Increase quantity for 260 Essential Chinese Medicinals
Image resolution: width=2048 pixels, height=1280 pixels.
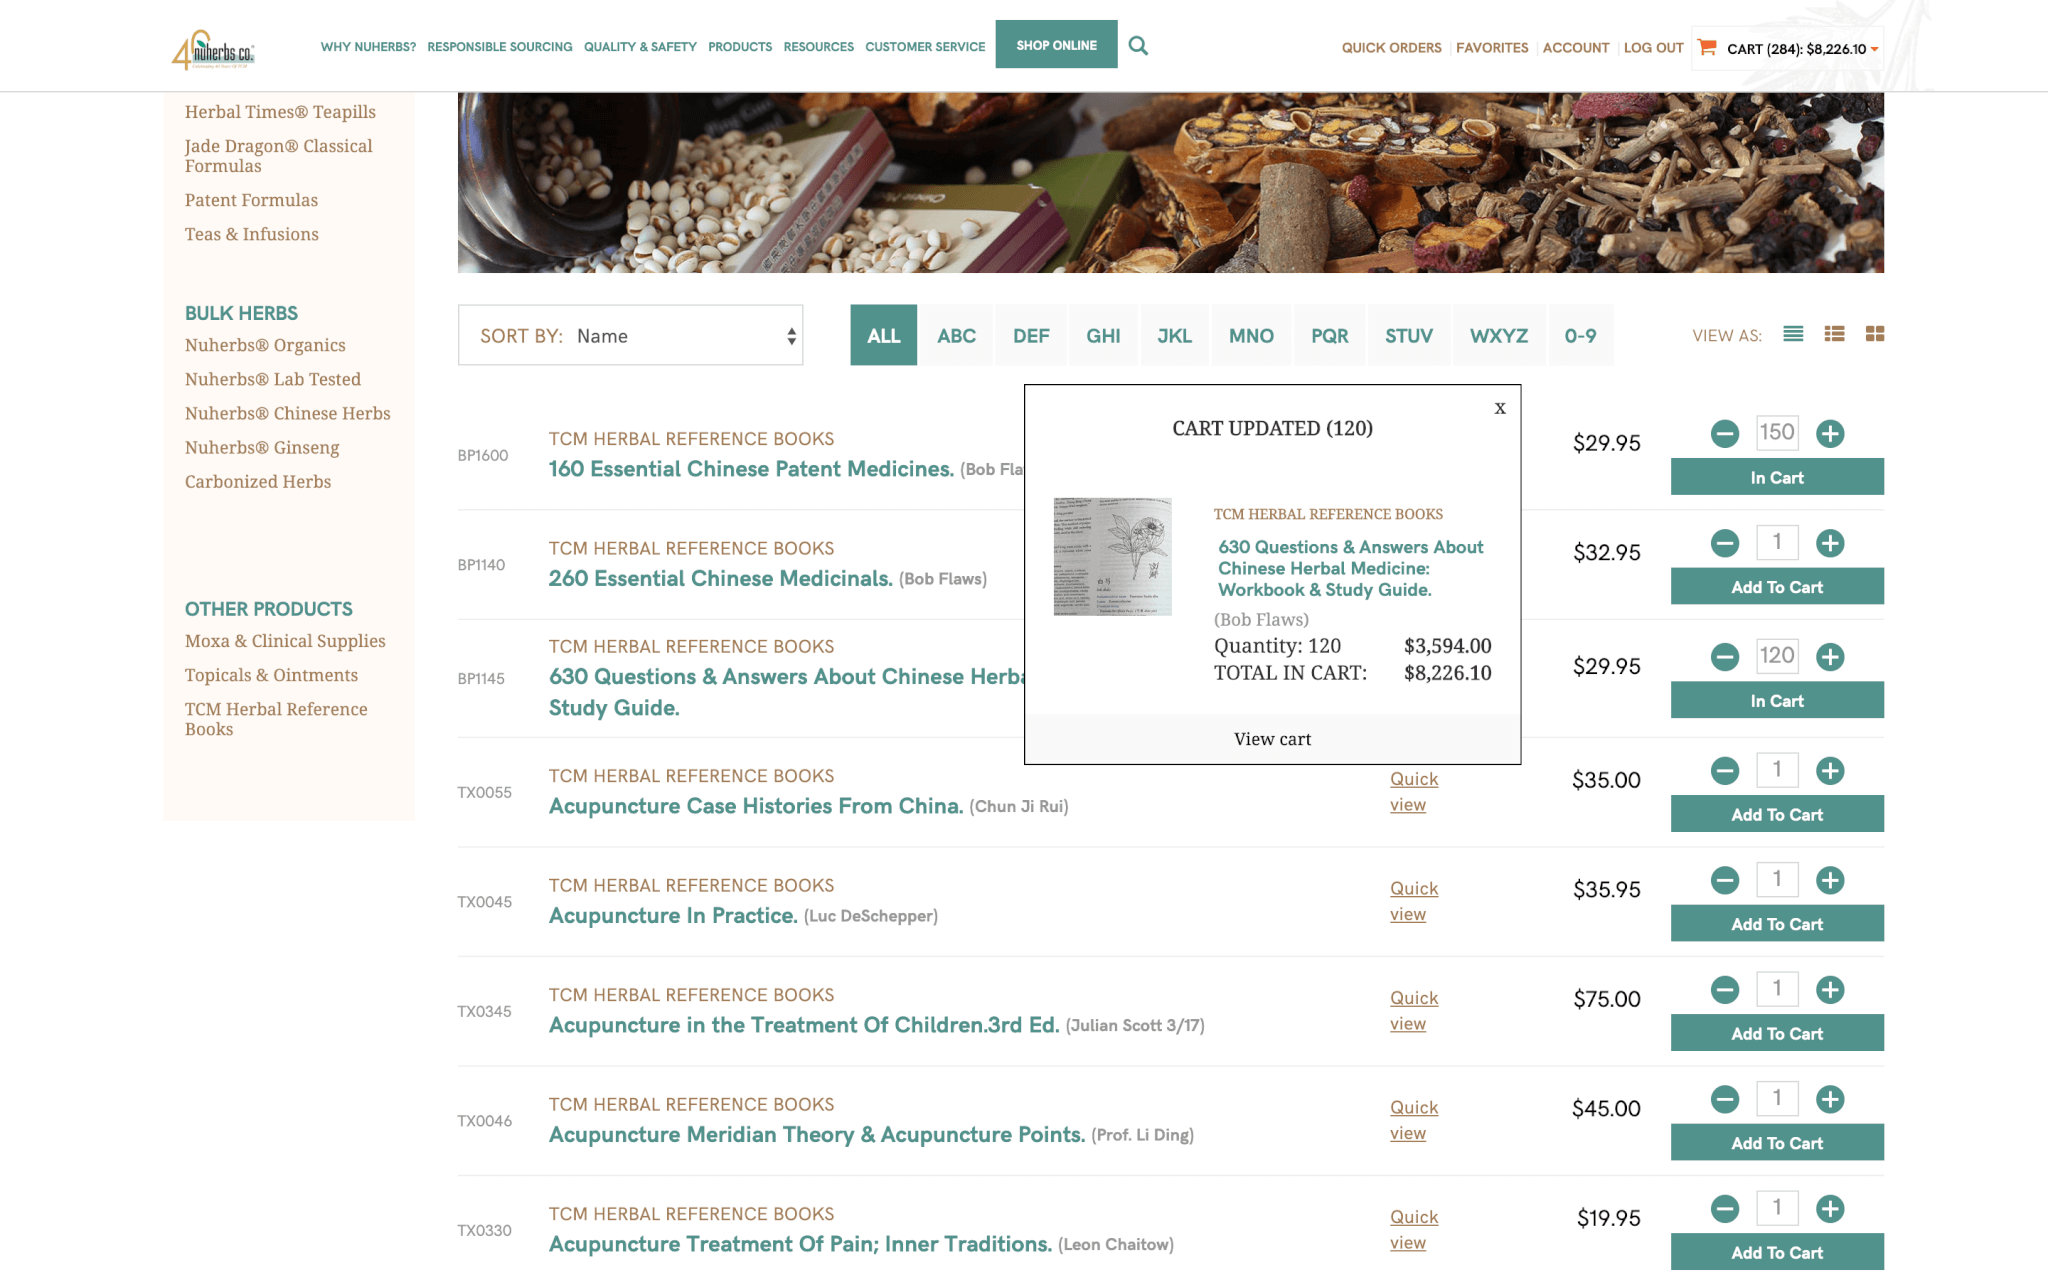1830,543
